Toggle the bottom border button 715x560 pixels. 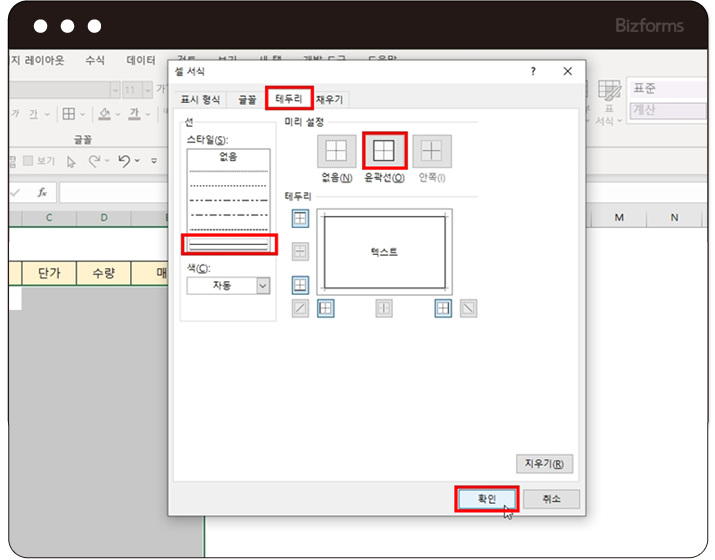pos(300,285)
